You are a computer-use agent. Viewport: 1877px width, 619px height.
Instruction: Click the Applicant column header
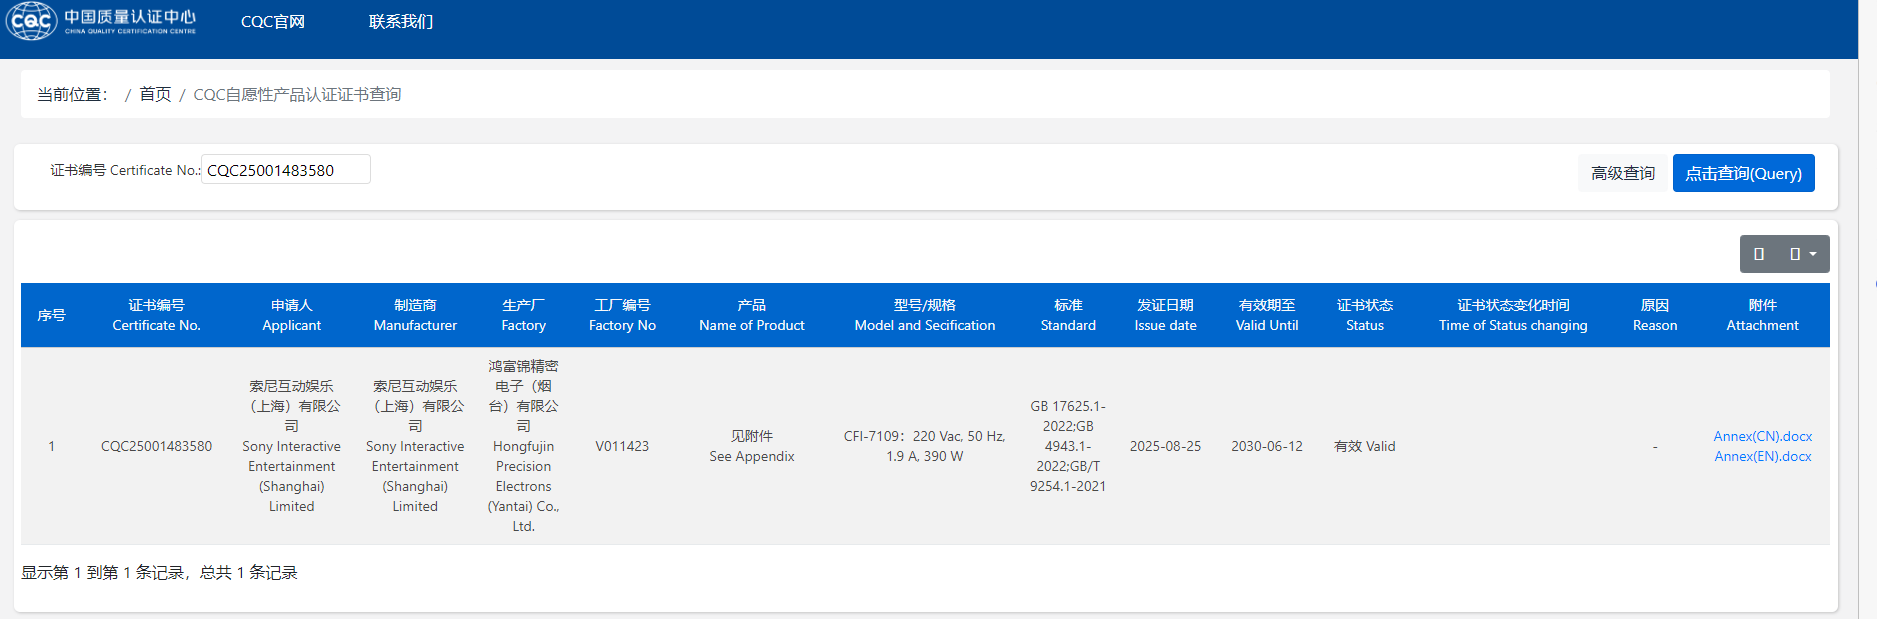291,315
